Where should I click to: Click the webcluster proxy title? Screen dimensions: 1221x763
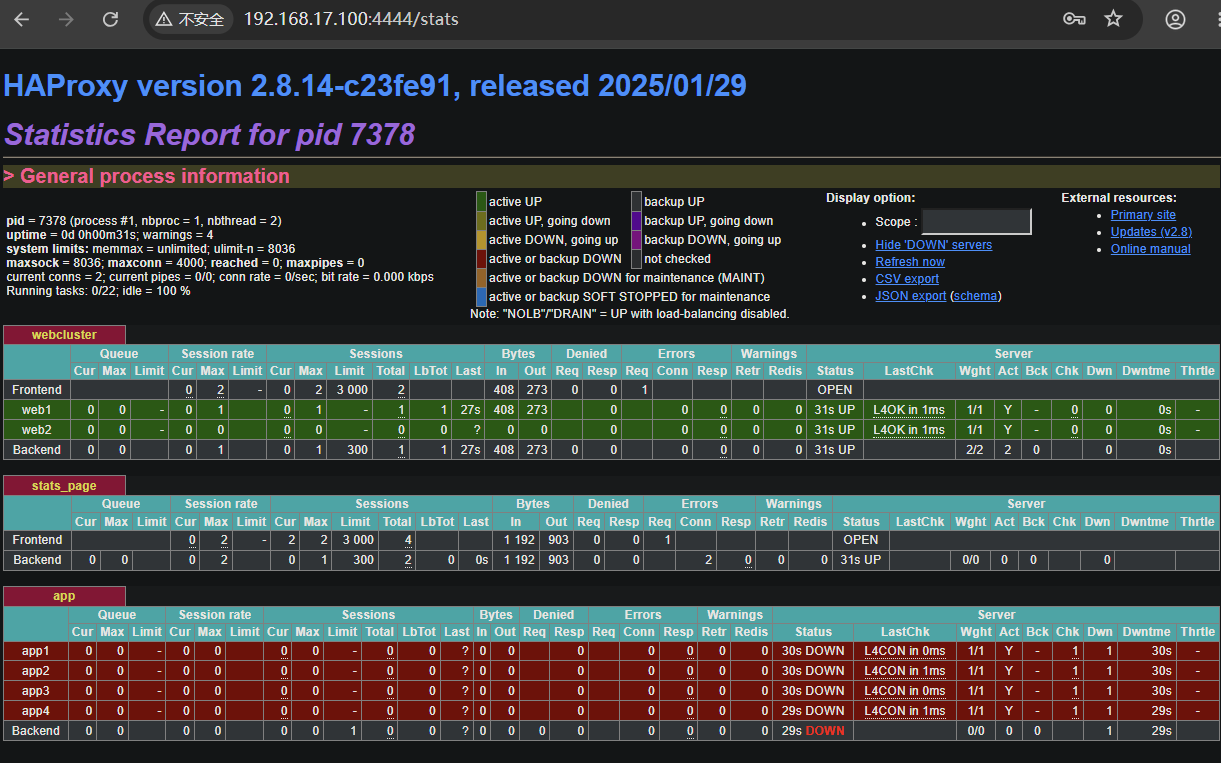64,335
